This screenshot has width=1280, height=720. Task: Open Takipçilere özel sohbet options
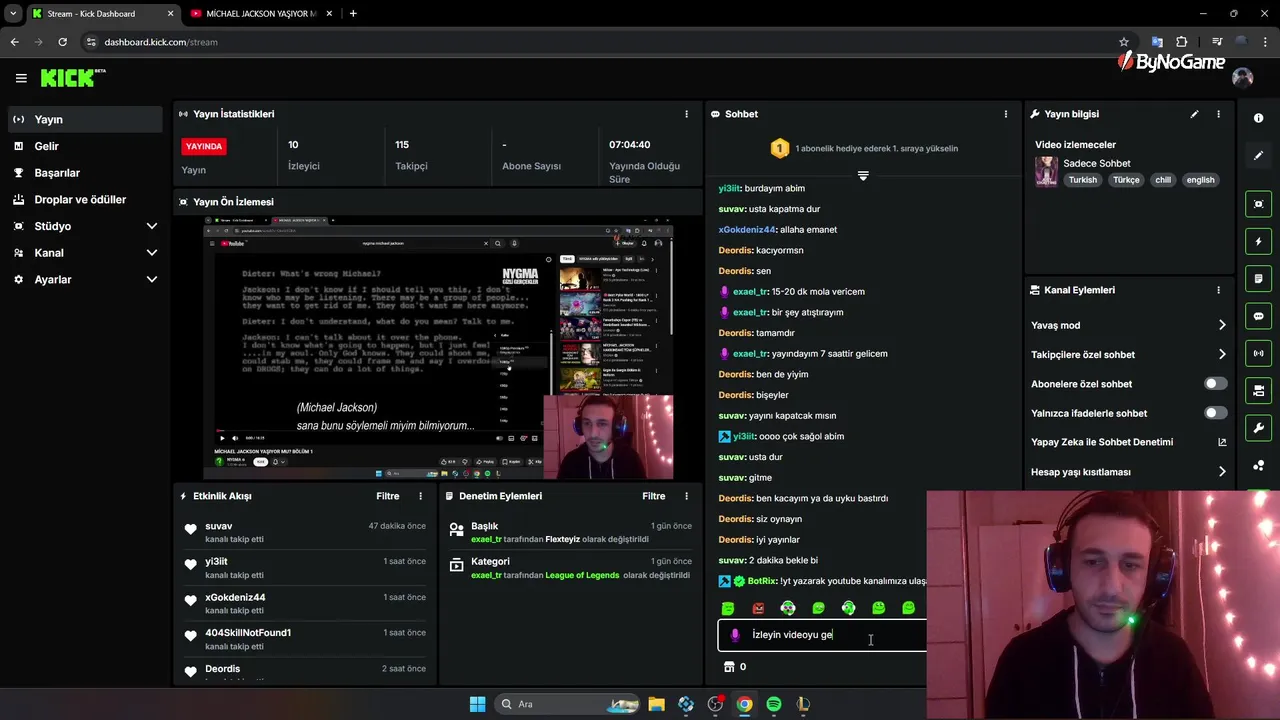pos(1129,354)
